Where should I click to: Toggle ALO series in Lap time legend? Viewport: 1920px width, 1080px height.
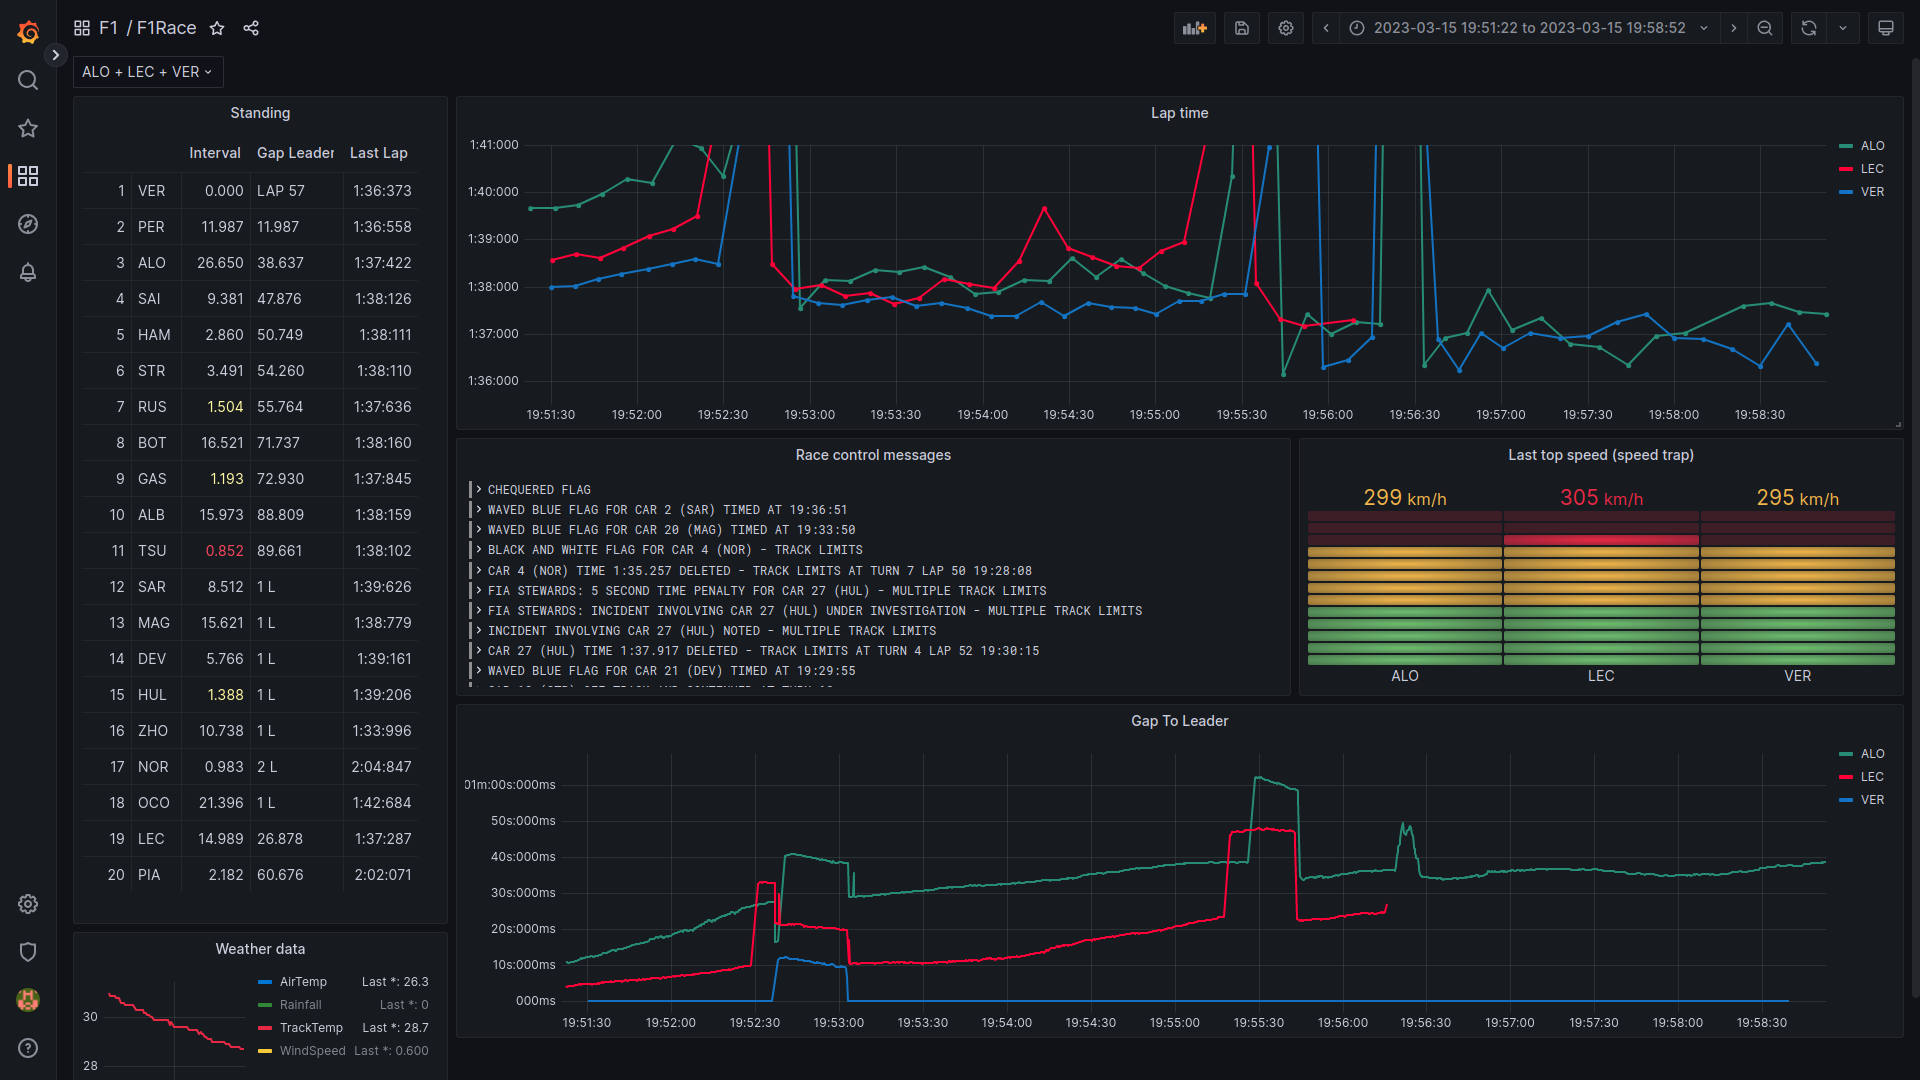(x=1872, y=146)
